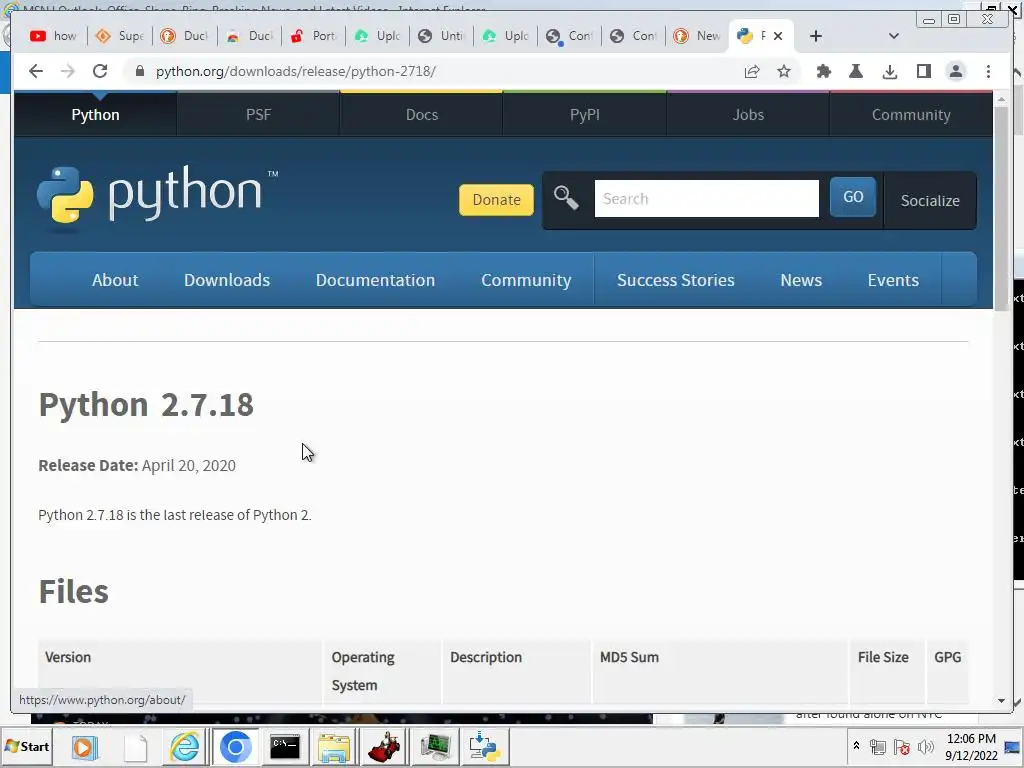Switch to the 'New' tab
This screenshot has height=768, width=1024.
click(697, 36)
